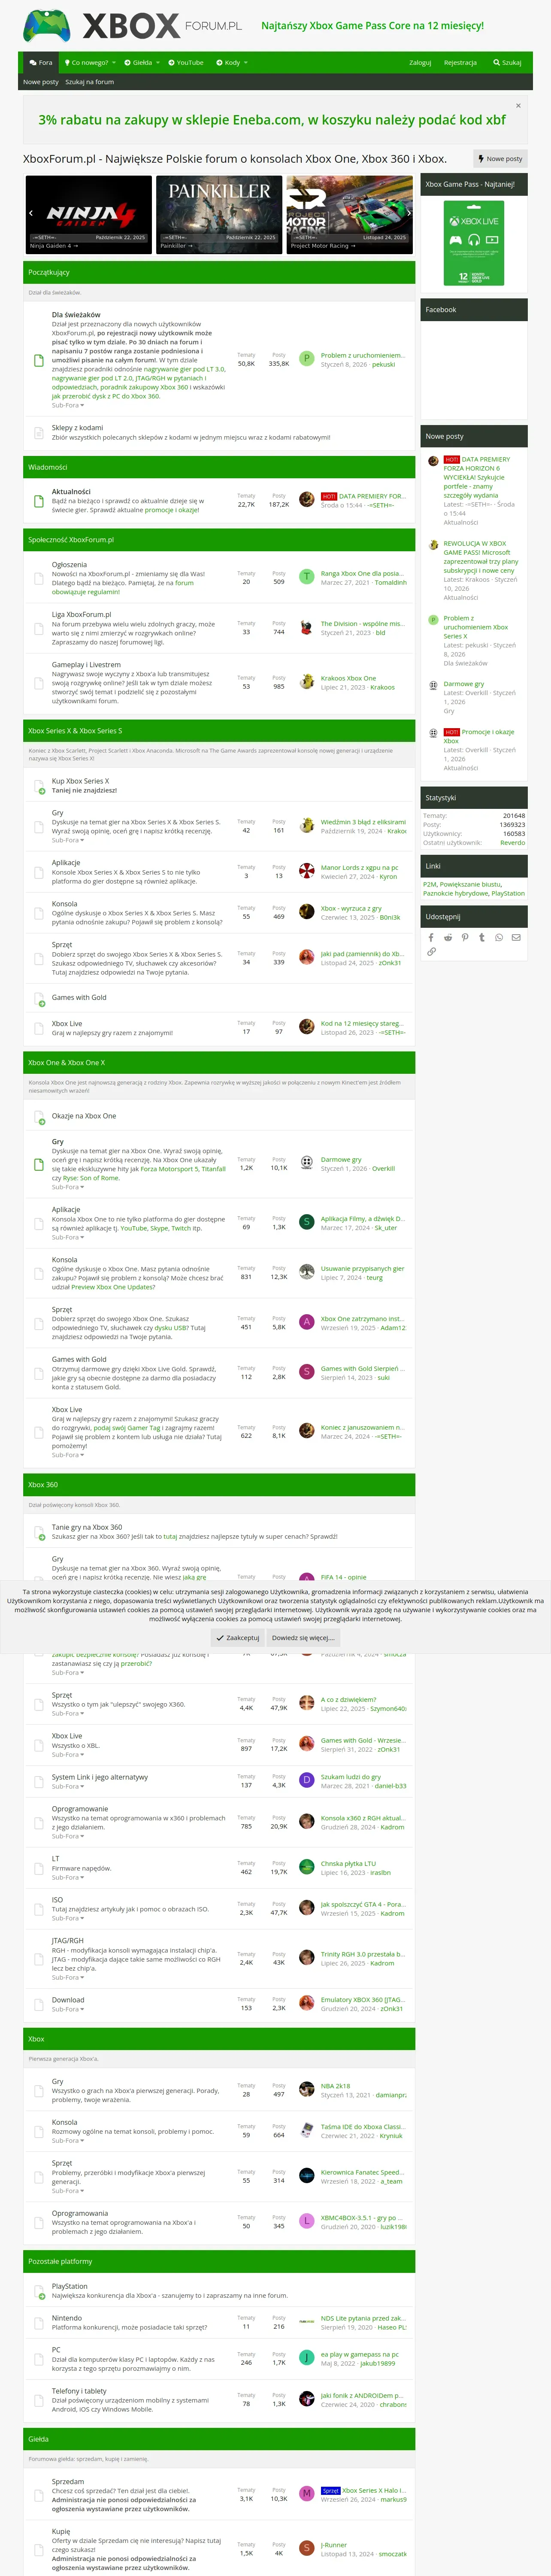Open the Najtańszy Xbox Game Pass Core link
The width and height of the screenshot is (551, 2576).
(372, 26)
